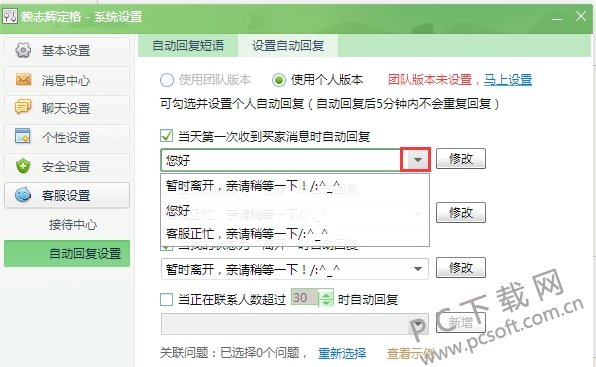This screenshot has width=596, height=367.
Task: Click the 客服设置 blue icon
Action: 23,195
